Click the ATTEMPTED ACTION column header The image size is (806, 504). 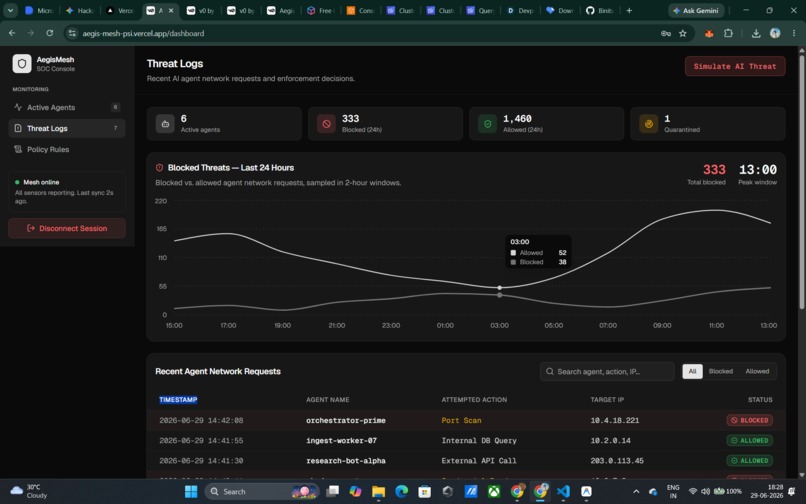[x=474, y=400]
